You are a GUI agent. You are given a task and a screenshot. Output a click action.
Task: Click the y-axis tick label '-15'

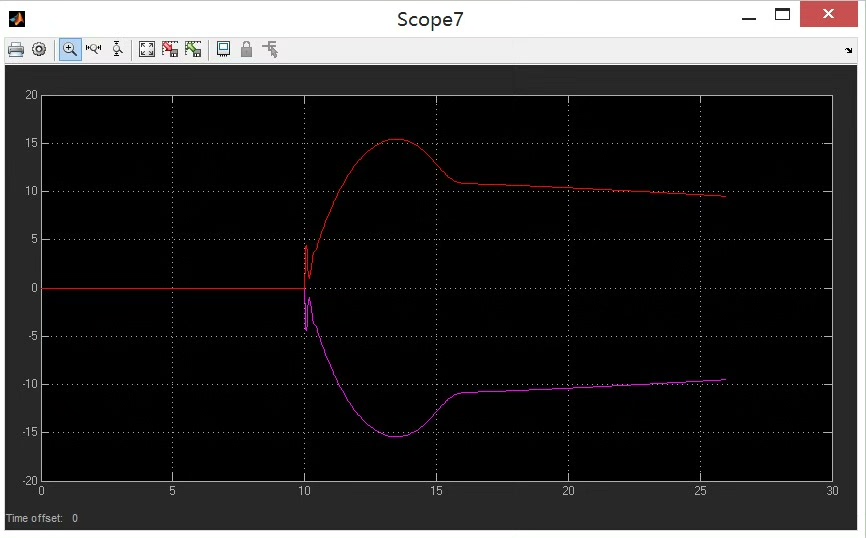30,432
